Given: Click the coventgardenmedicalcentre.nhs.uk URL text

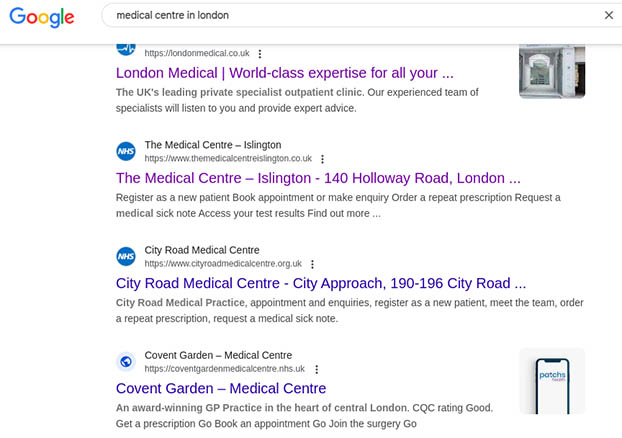Looking at the screenshot, I should point(225,369).
